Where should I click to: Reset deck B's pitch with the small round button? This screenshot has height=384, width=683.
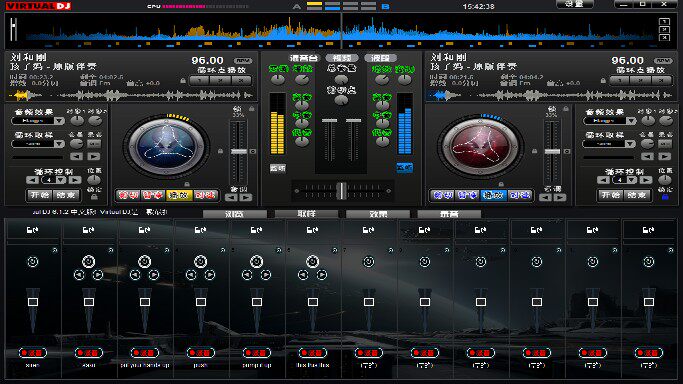(567, 151)
